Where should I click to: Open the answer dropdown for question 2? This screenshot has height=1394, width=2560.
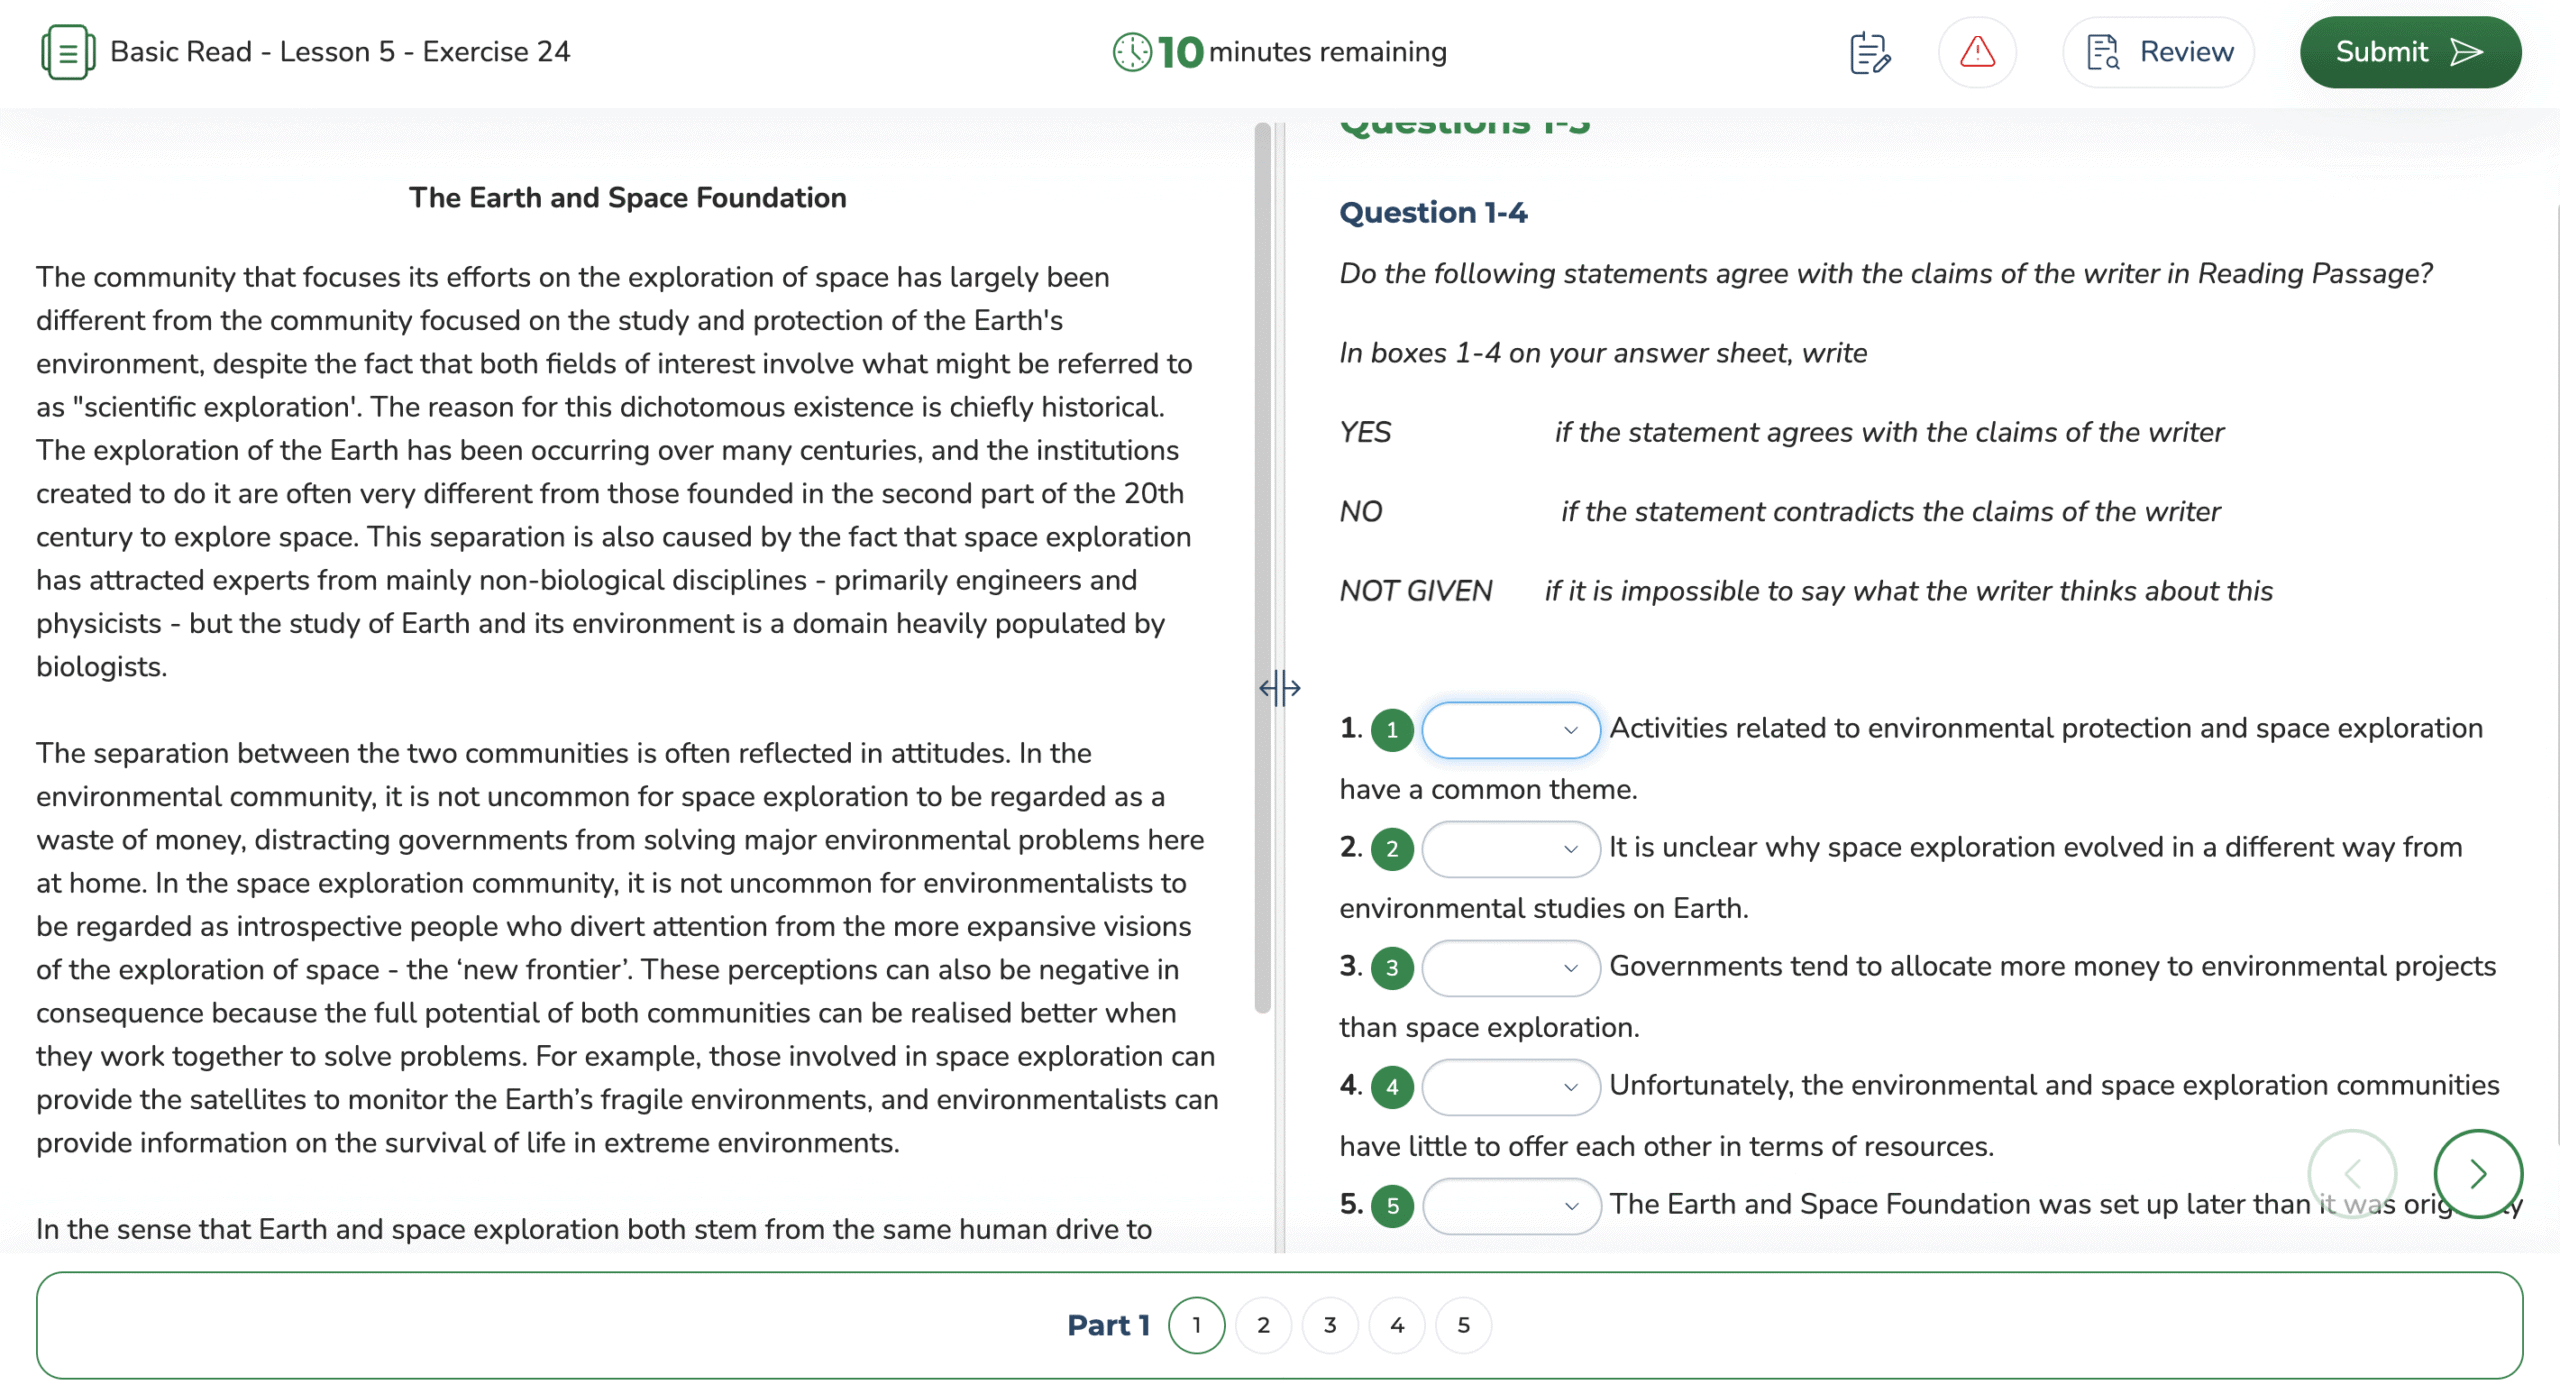[x=1510, y=849]
